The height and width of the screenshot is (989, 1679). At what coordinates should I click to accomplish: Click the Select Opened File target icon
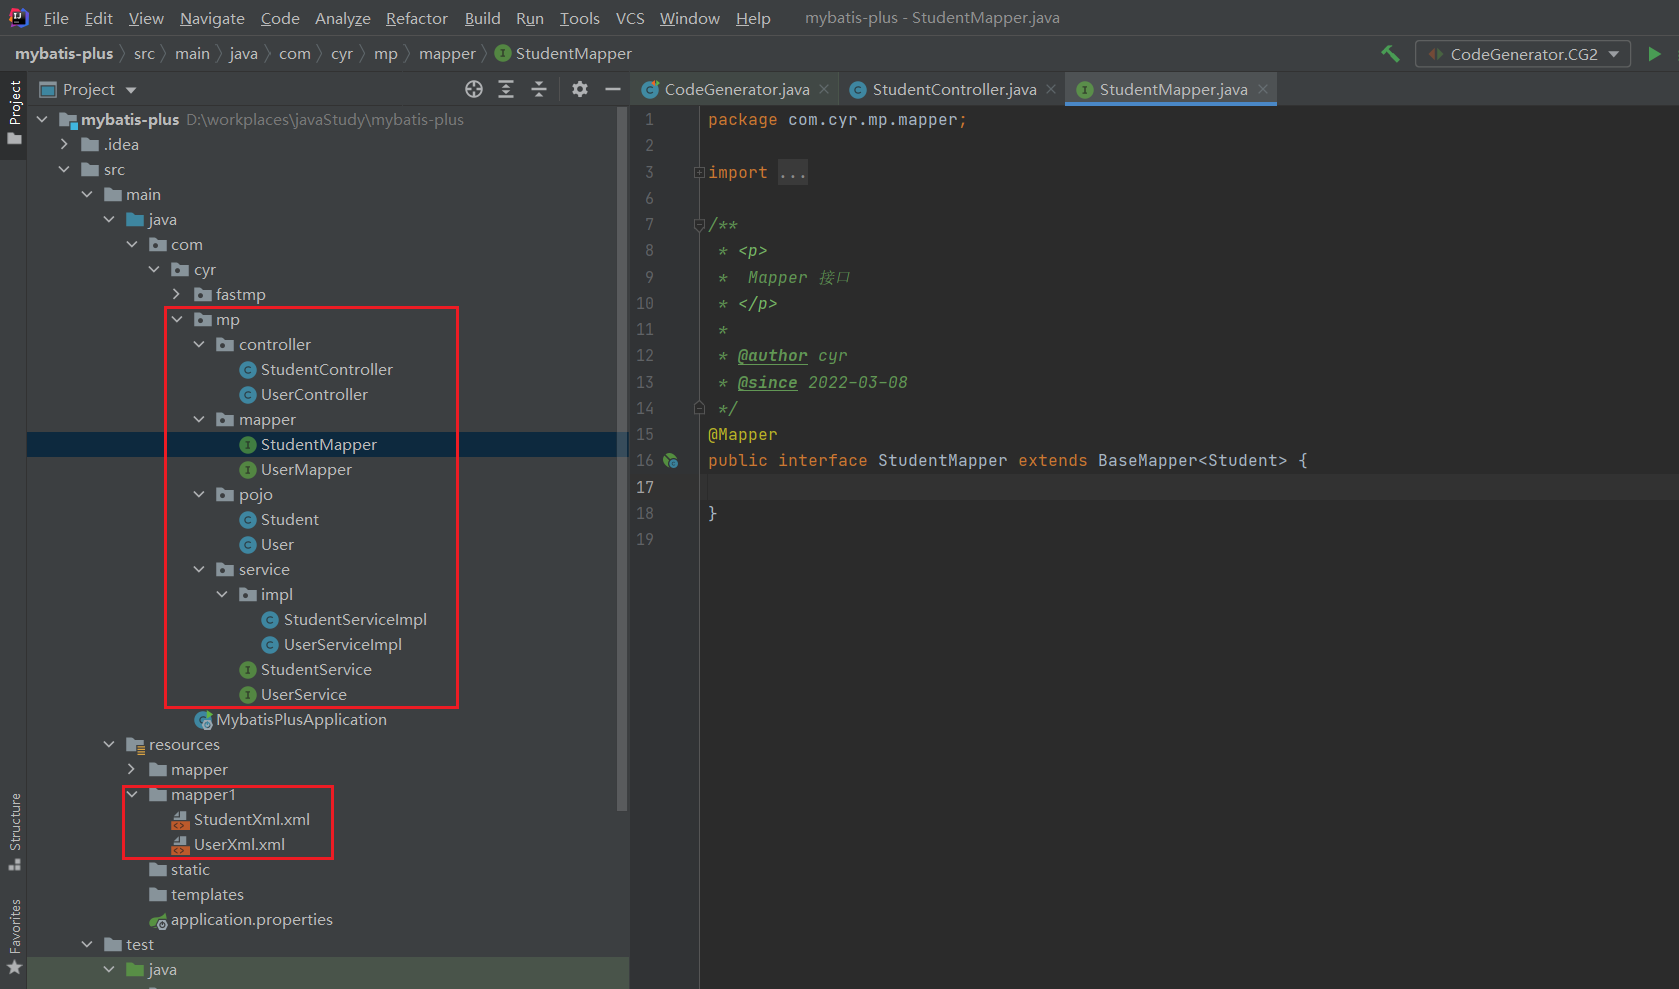pyautogui.click(x=474, y=89)
